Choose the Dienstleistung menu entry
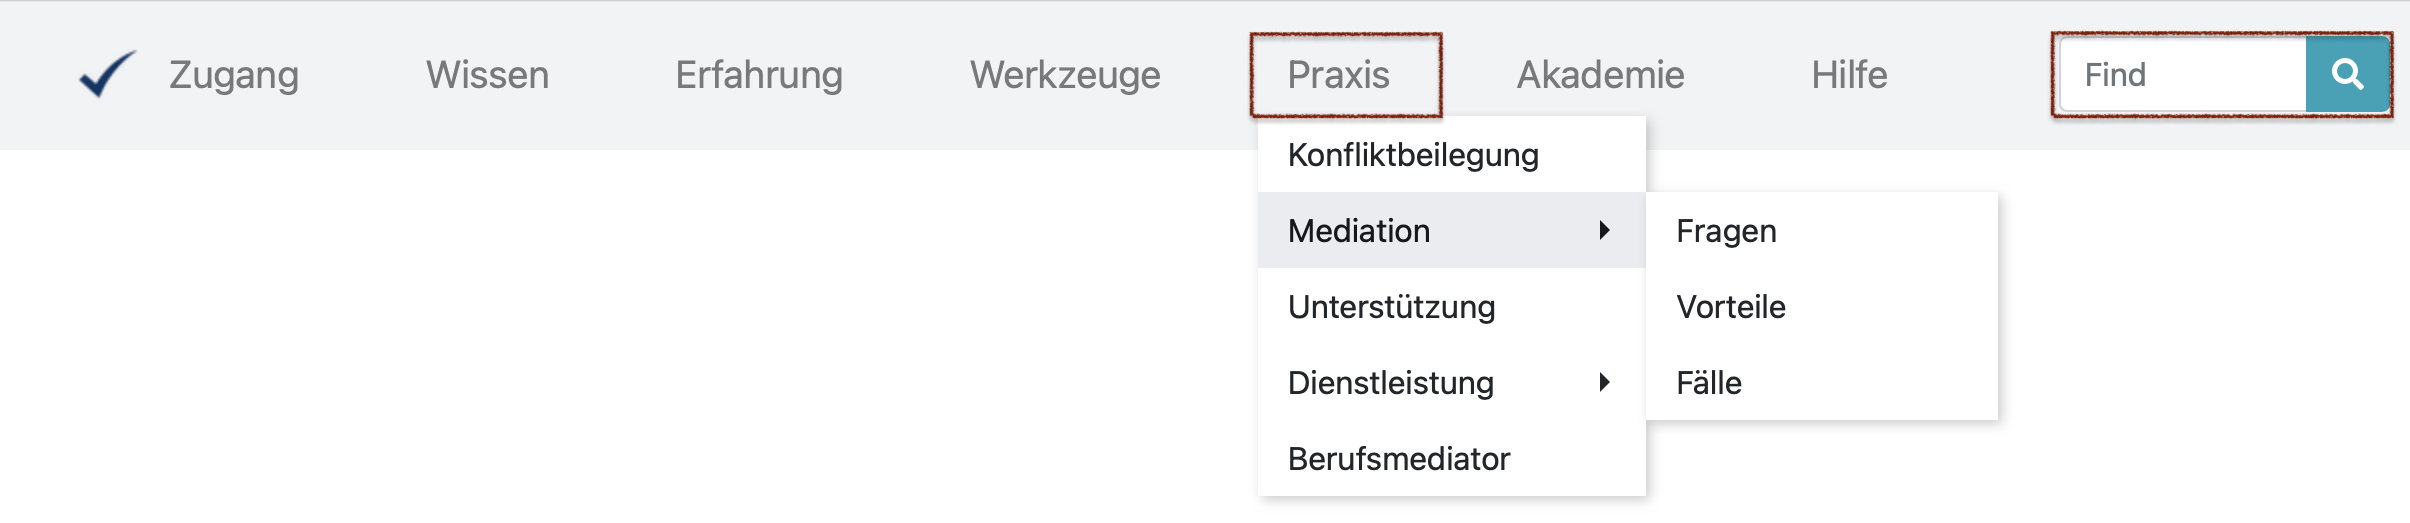 (1391, 383)
